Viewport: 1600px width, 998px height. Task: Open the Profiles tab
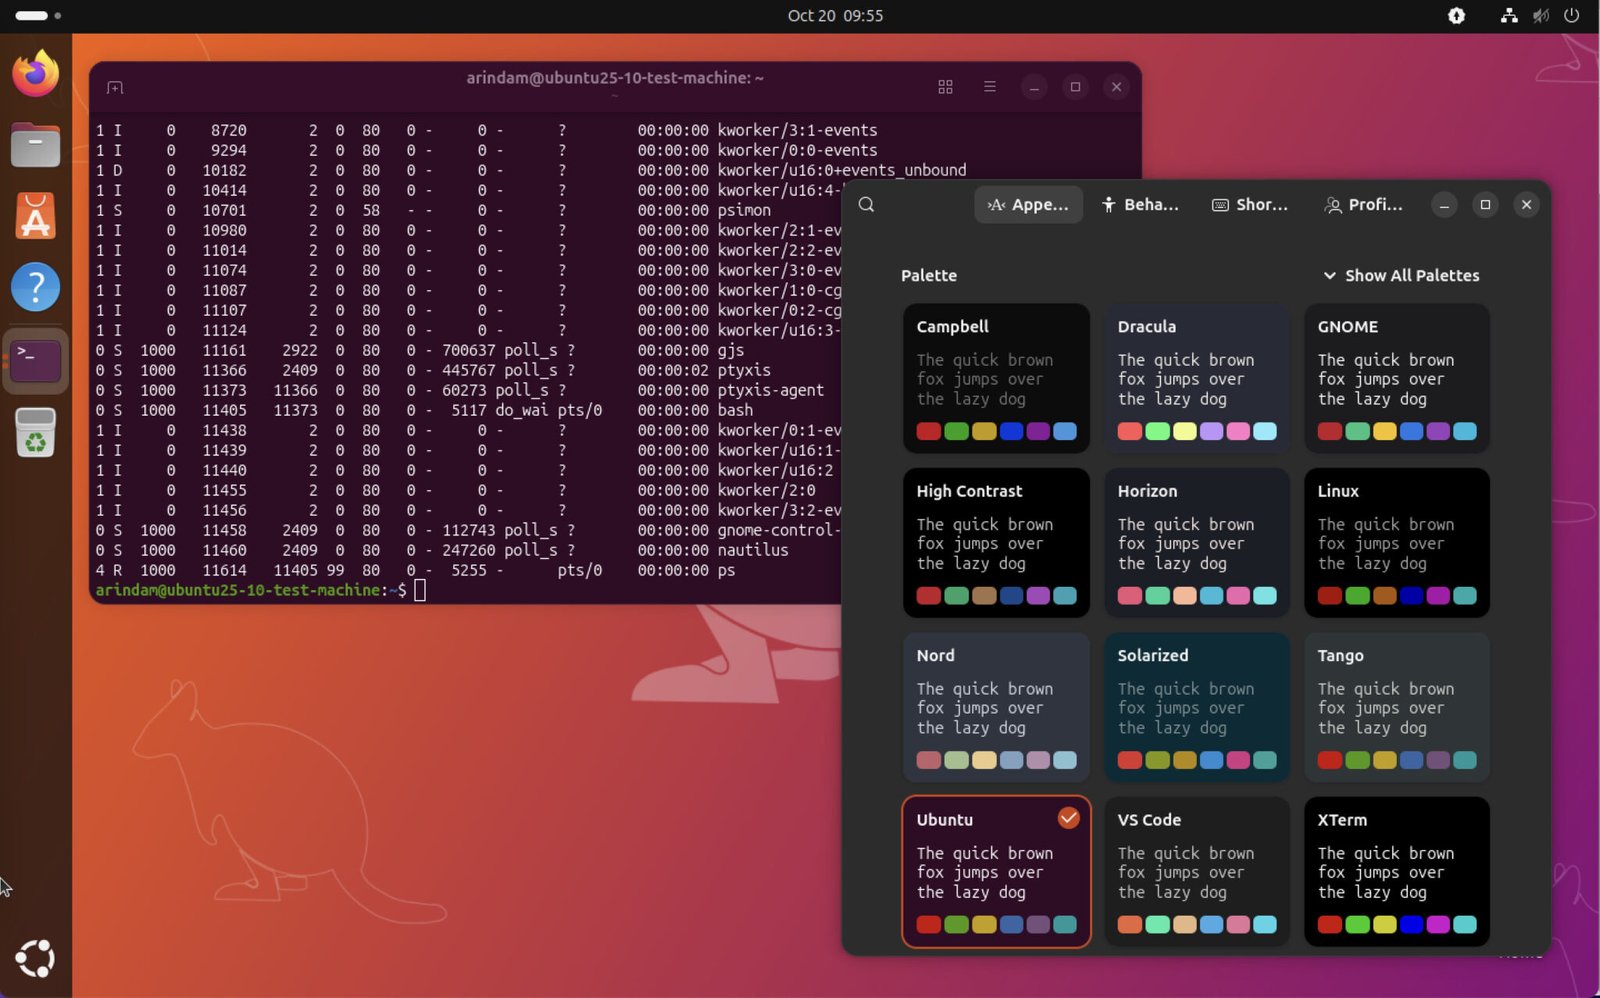point(1364,204)
